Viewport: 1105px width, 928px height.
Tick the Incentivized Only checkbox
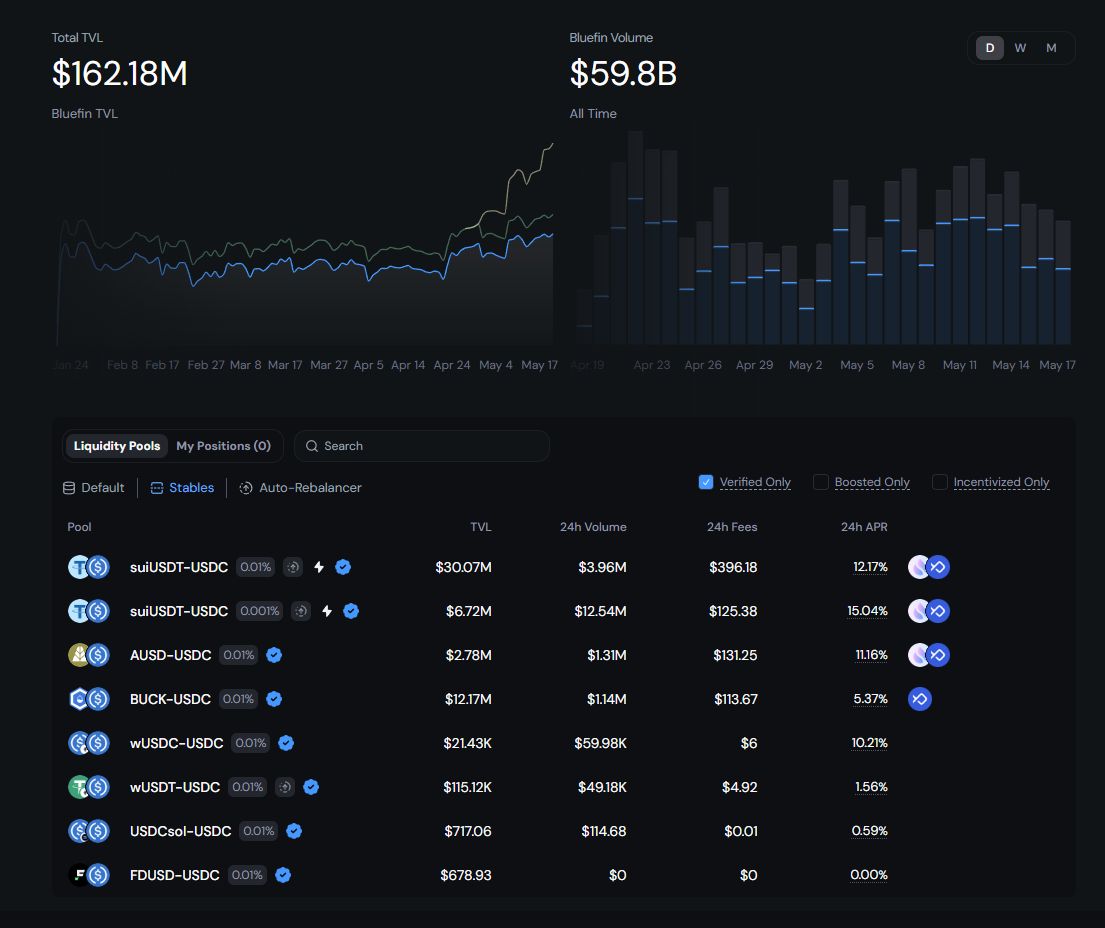[940, 482]
